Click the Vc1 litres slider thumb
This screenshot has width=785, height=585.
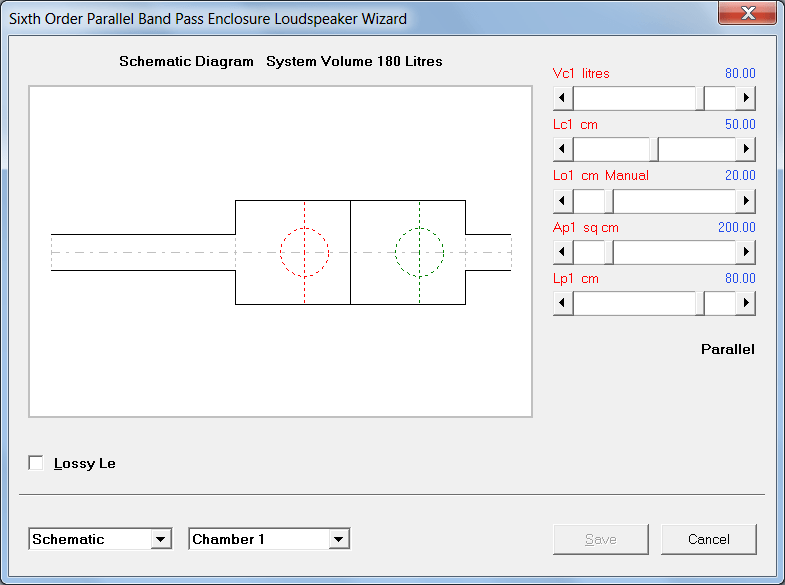(x=700, y=98)
